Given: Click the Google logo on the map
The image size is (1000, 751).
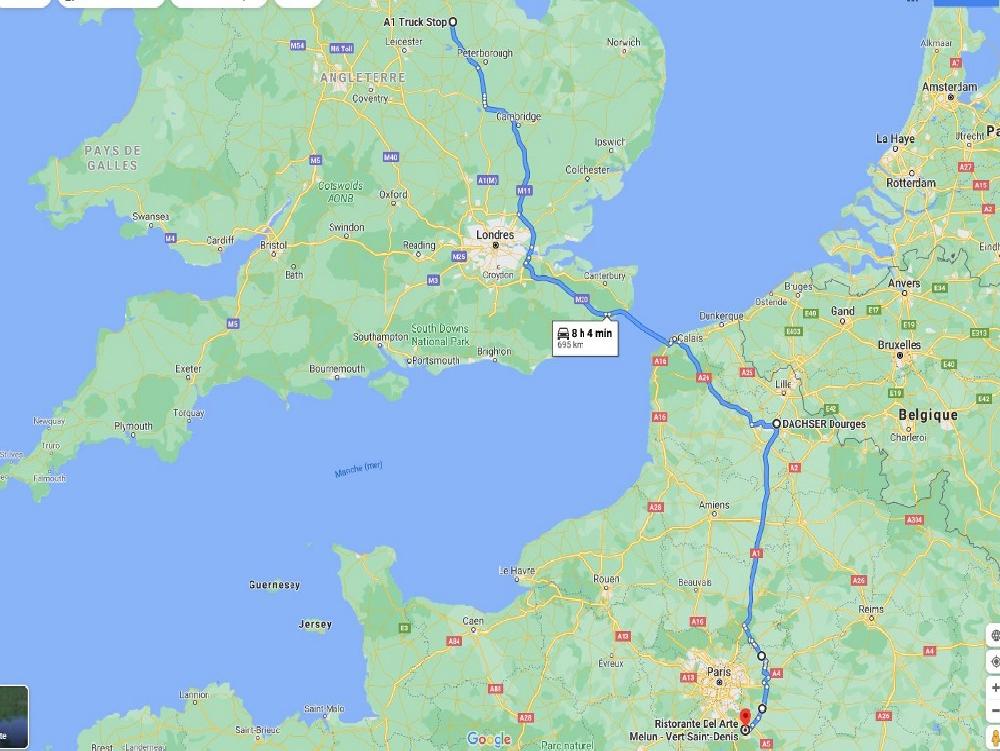Looking at the screenshot, I should click(489, 739).
